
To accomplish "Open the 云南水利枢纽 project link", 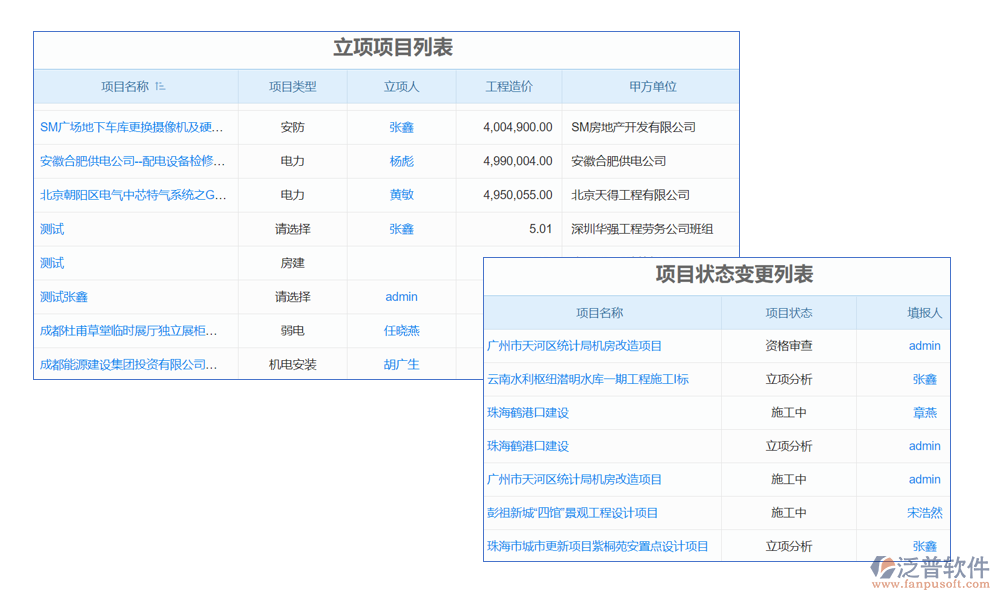I will [587, 379].
